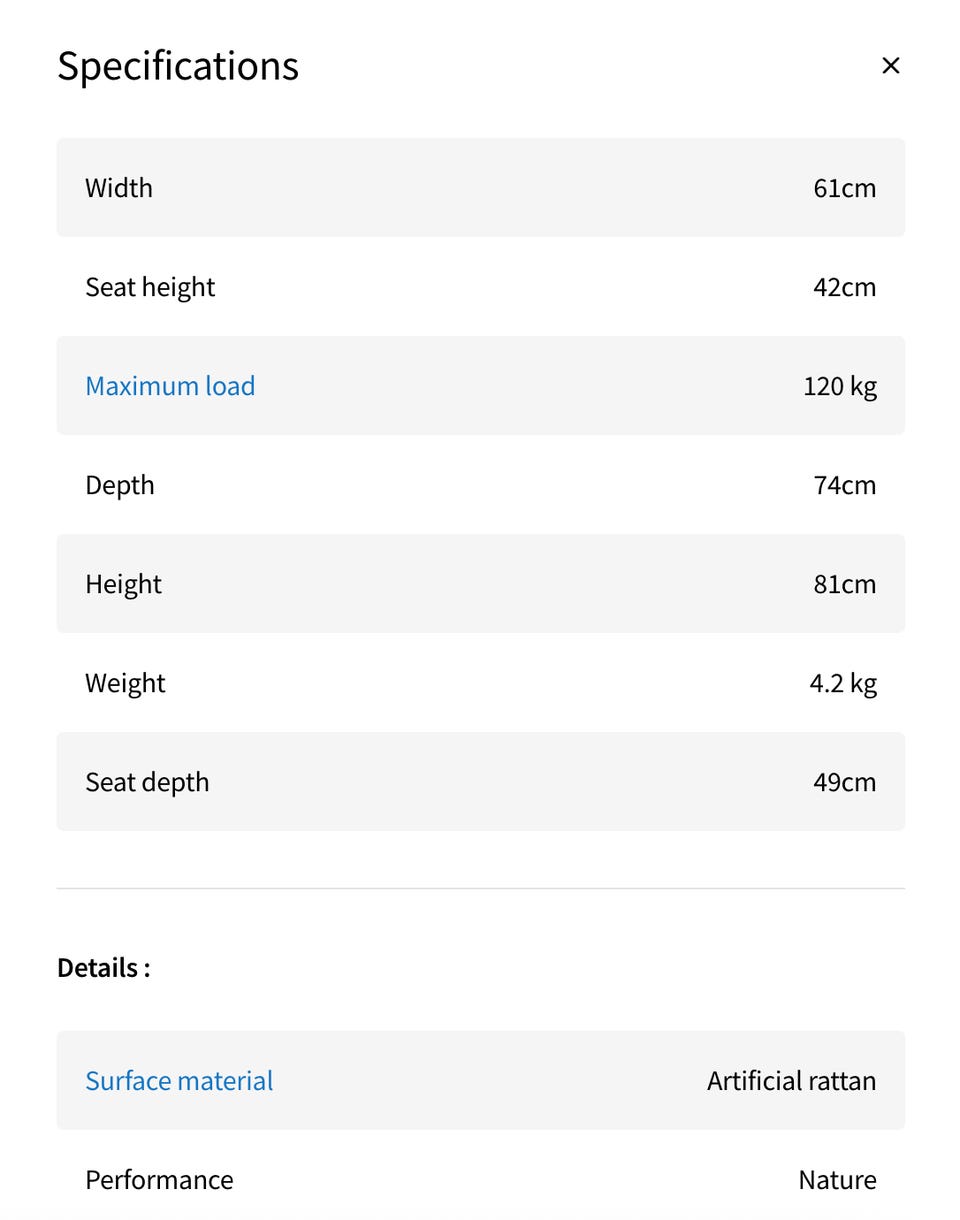Click the 61cm width value
Image resolution: width=960 pixels, height=1220 pixels.
pyautogui.click(x=844, y=188)
